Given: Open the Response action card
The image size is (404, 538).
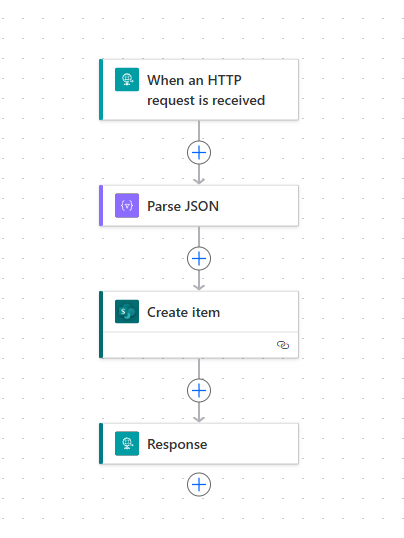Looking at the screenshot, I should [x=199, y=444].
